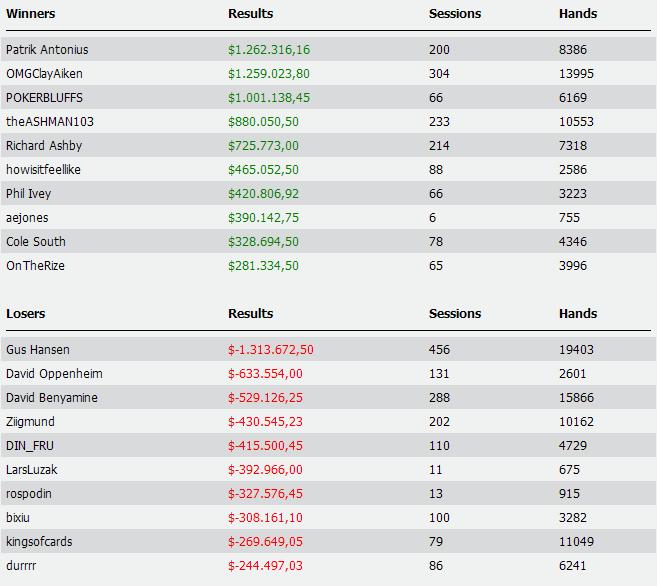The height and width of the screenshot is (586, 657).
Task: Select the OMGClayAiken row
Action: tap(328, 73)
